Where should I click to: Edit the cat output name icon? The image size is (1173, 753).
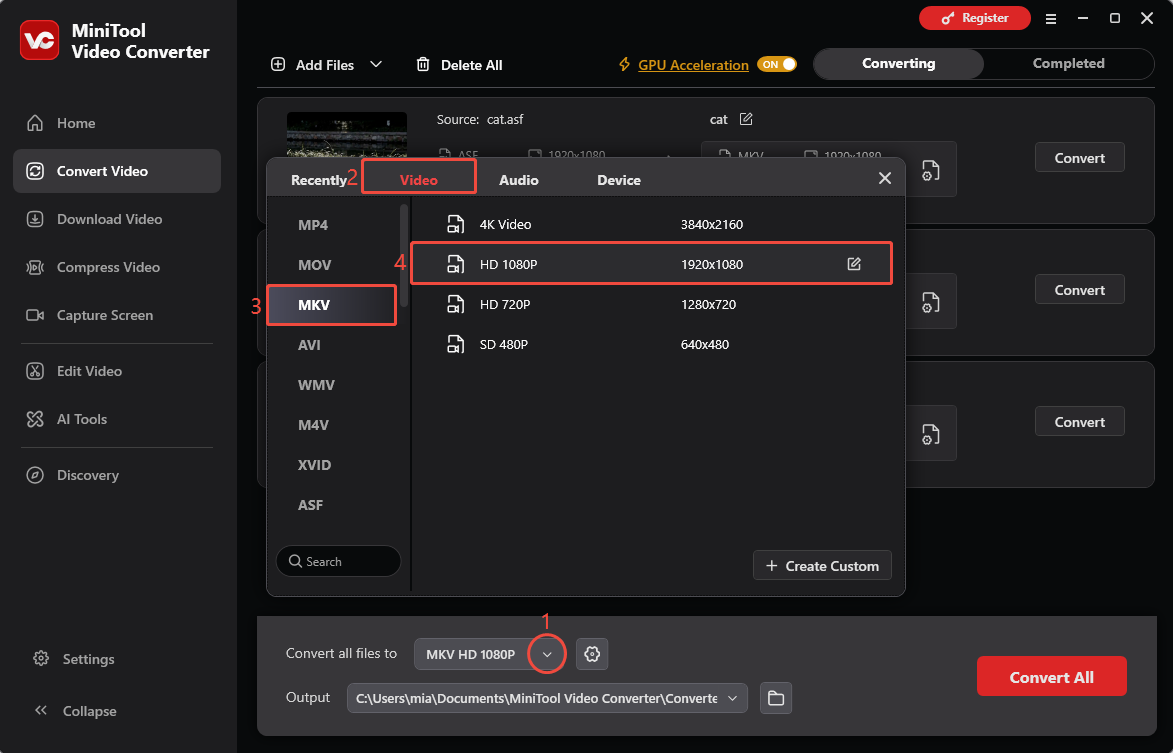coord(746,119)
